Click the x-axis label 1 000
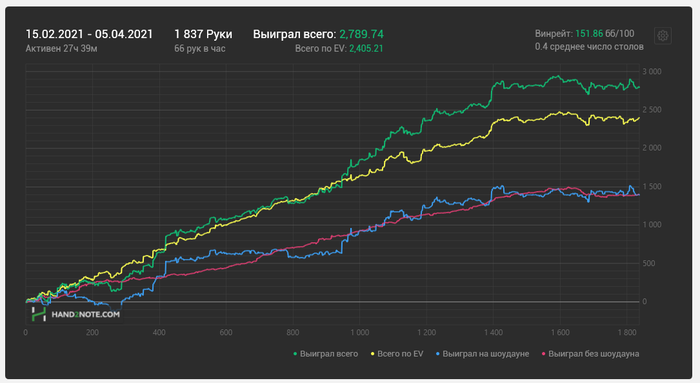 (360, 333)
